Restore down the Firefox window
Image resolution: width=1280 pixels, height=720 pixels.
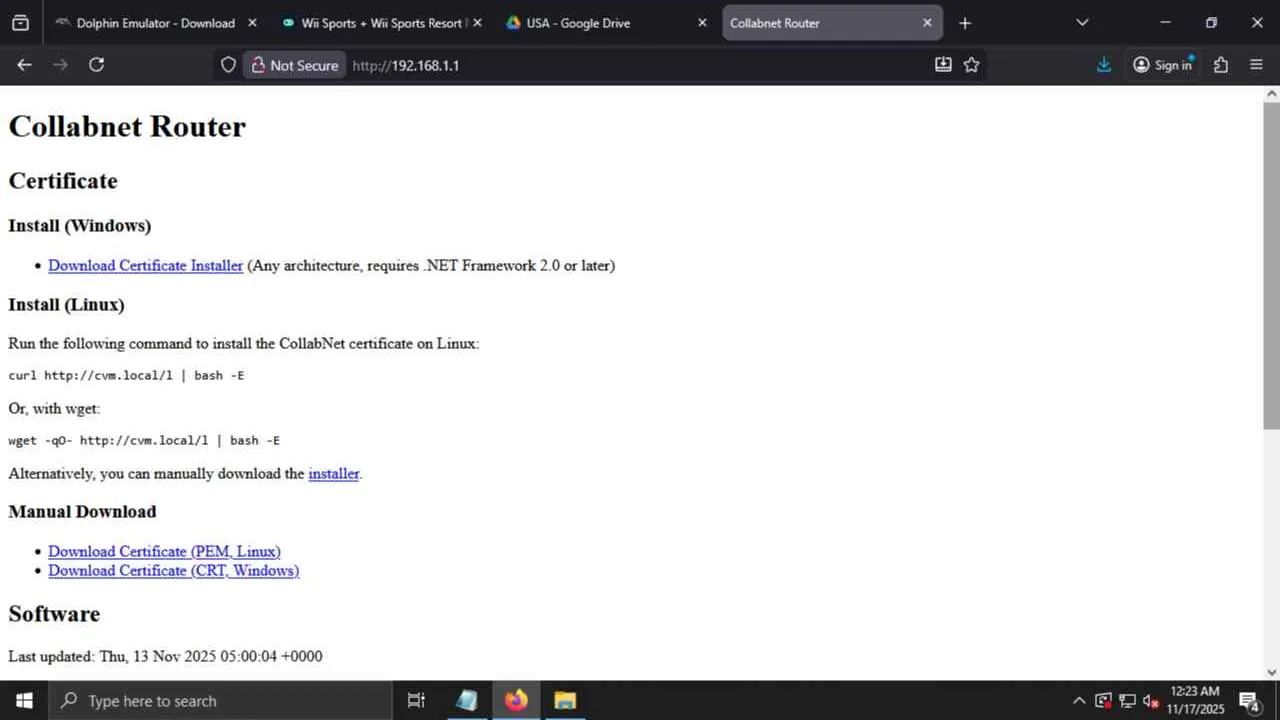(1211, 23)
